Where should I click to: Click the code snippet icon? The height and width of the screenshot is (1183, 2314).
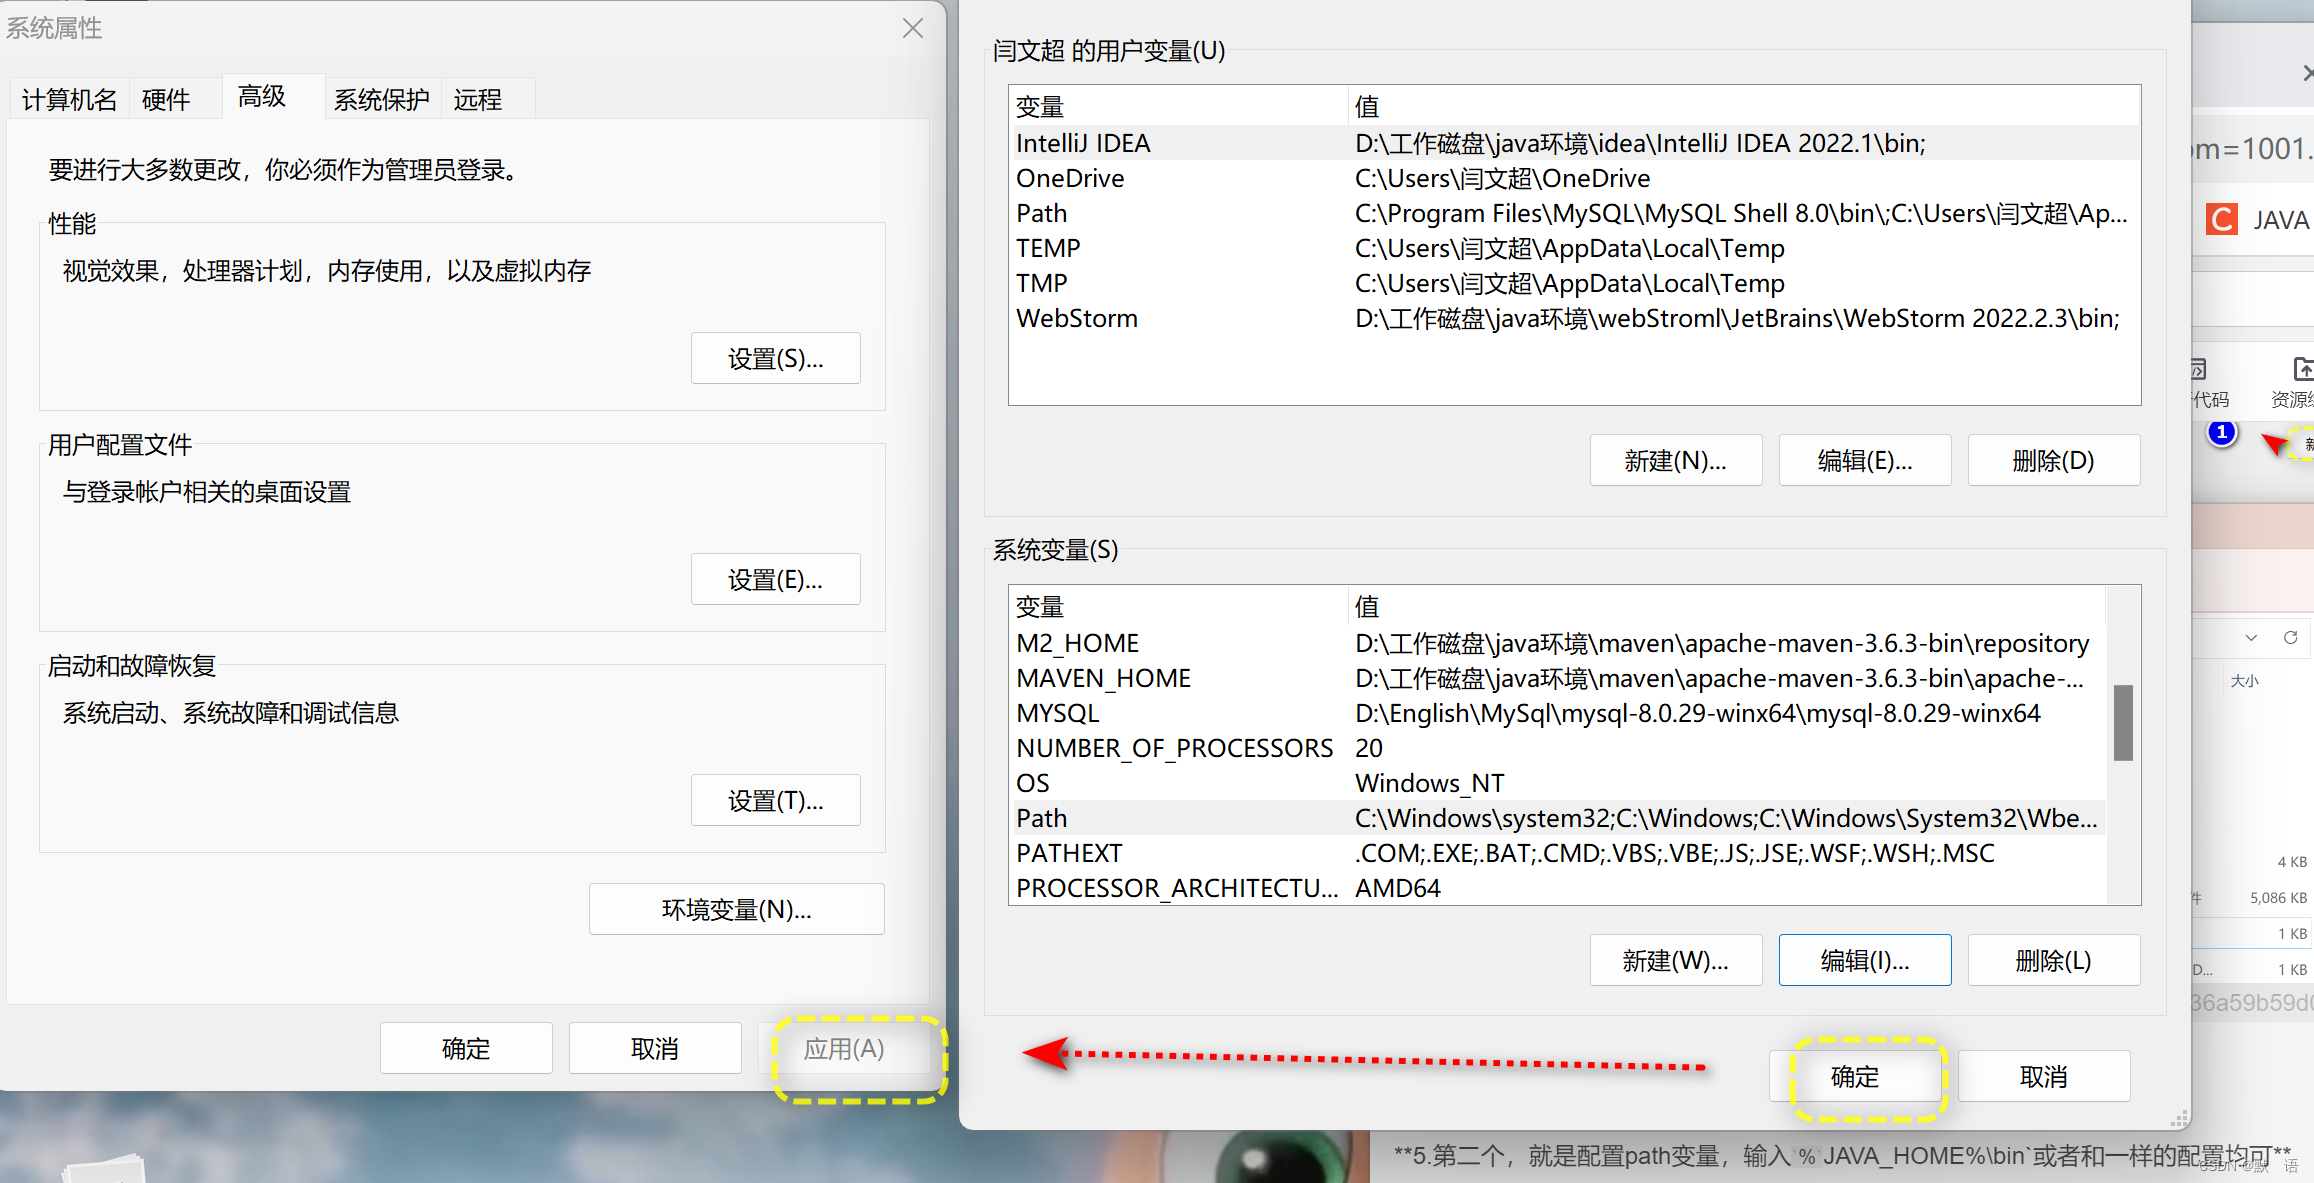2199,369
